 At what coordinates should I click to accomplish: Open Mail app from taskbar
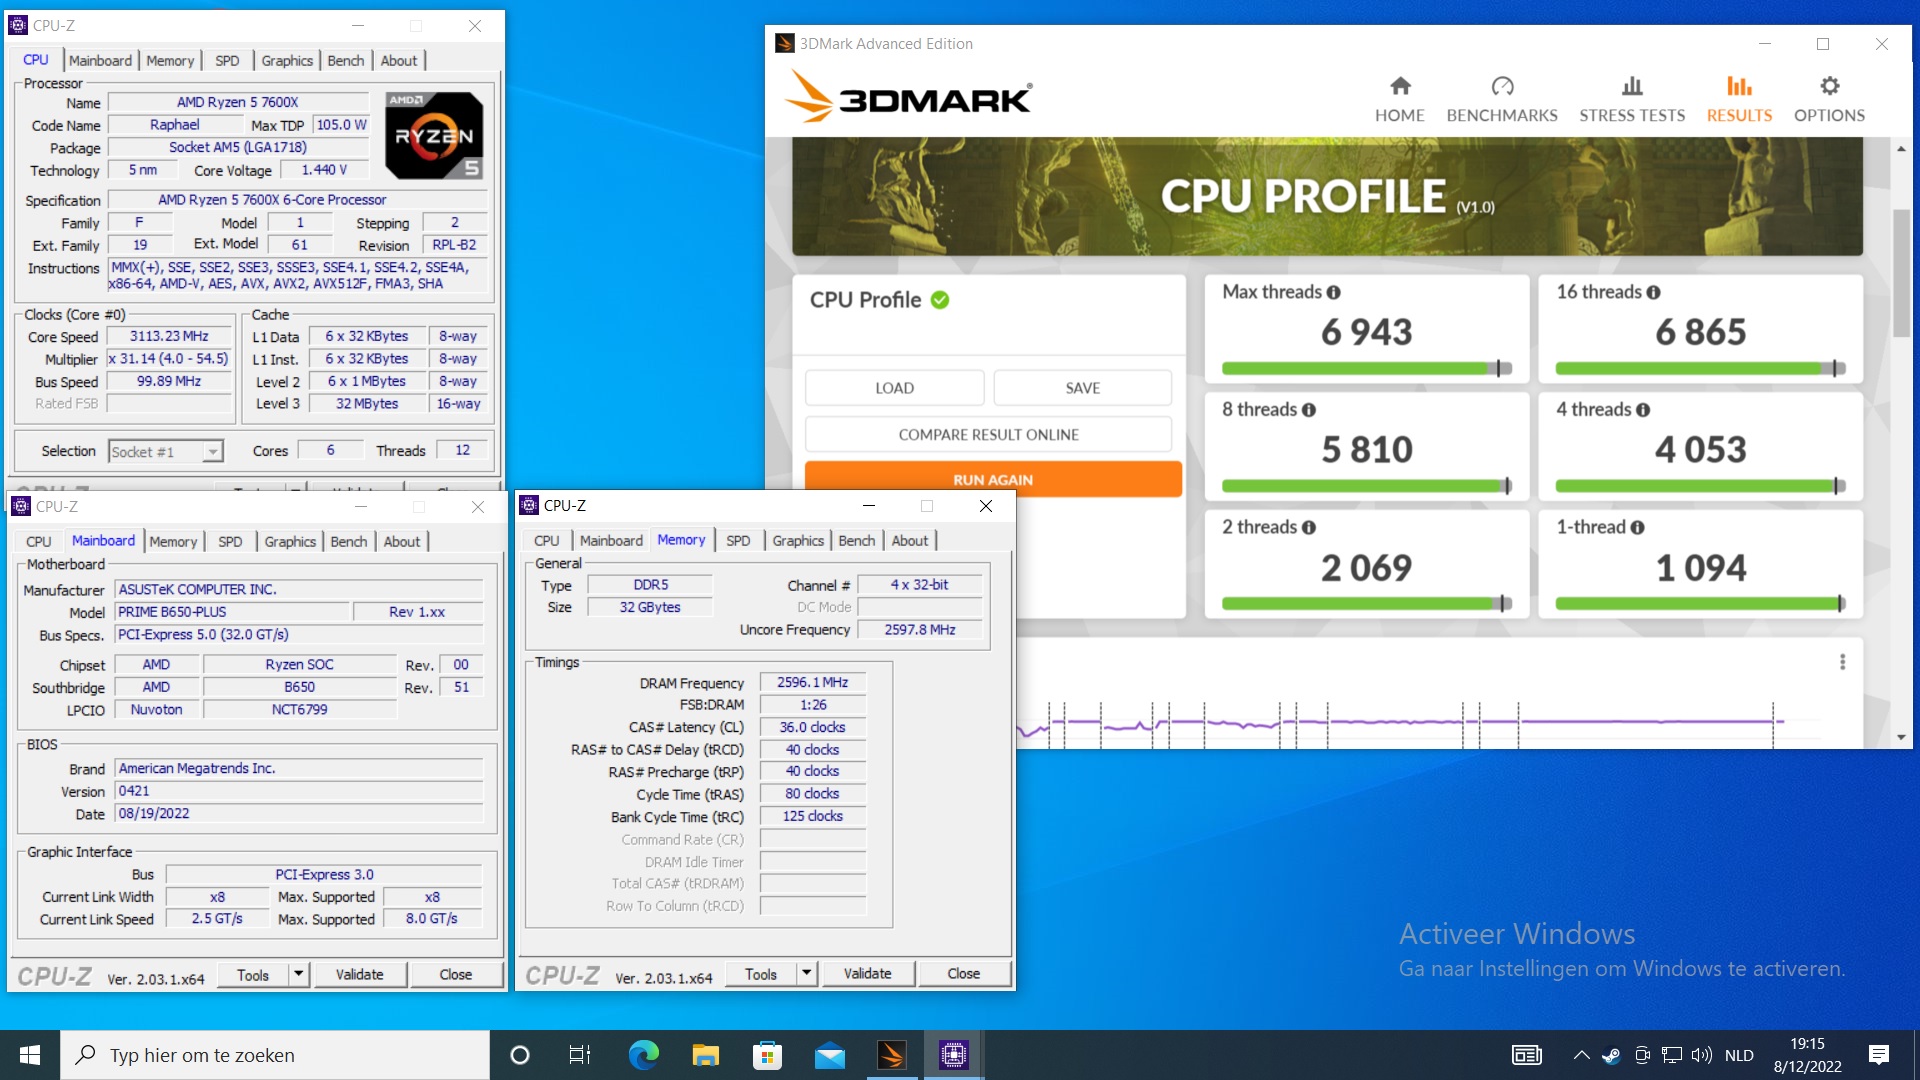829,1055
